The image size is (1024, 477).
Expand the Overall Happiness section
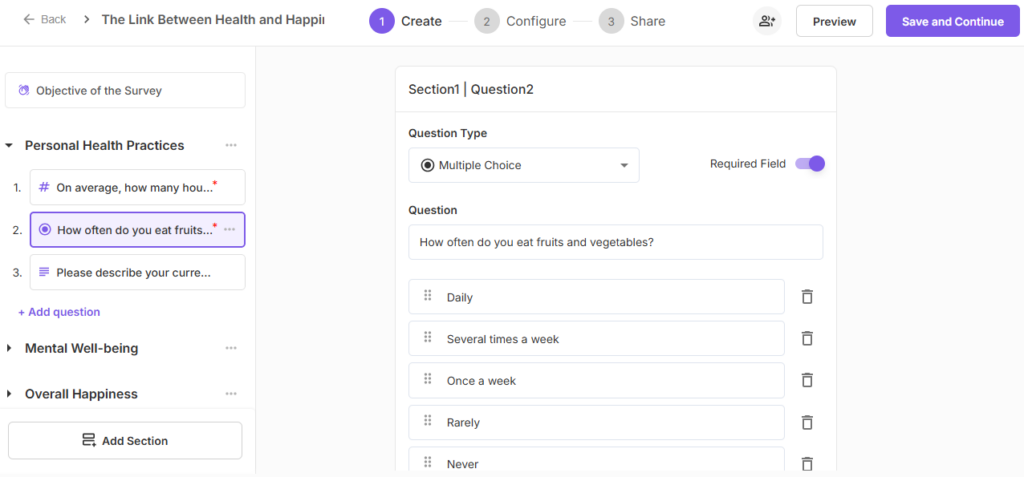point(9,394)
